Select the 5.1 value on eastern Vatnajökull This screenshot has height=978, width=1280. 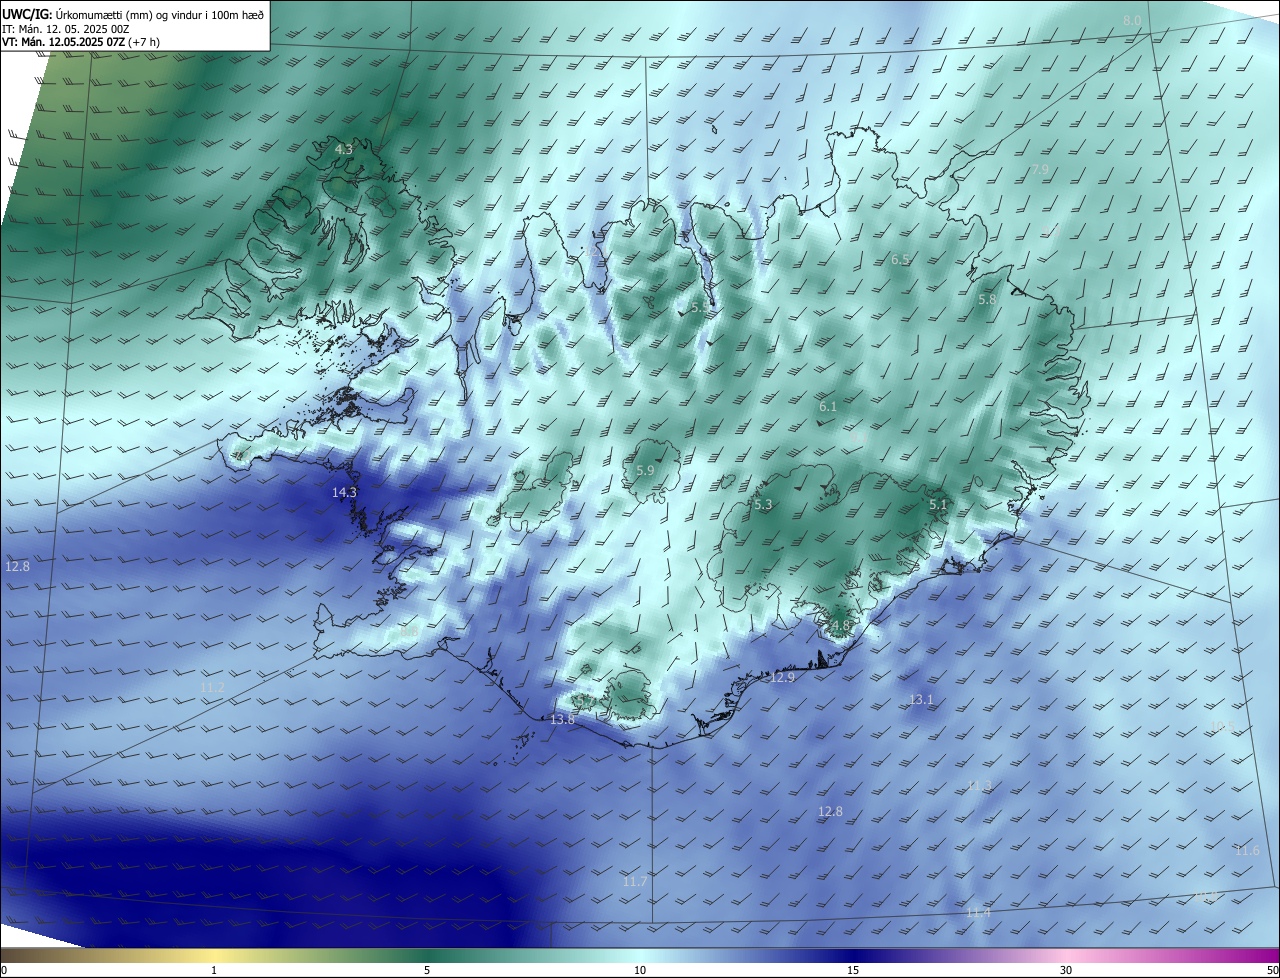937,505
